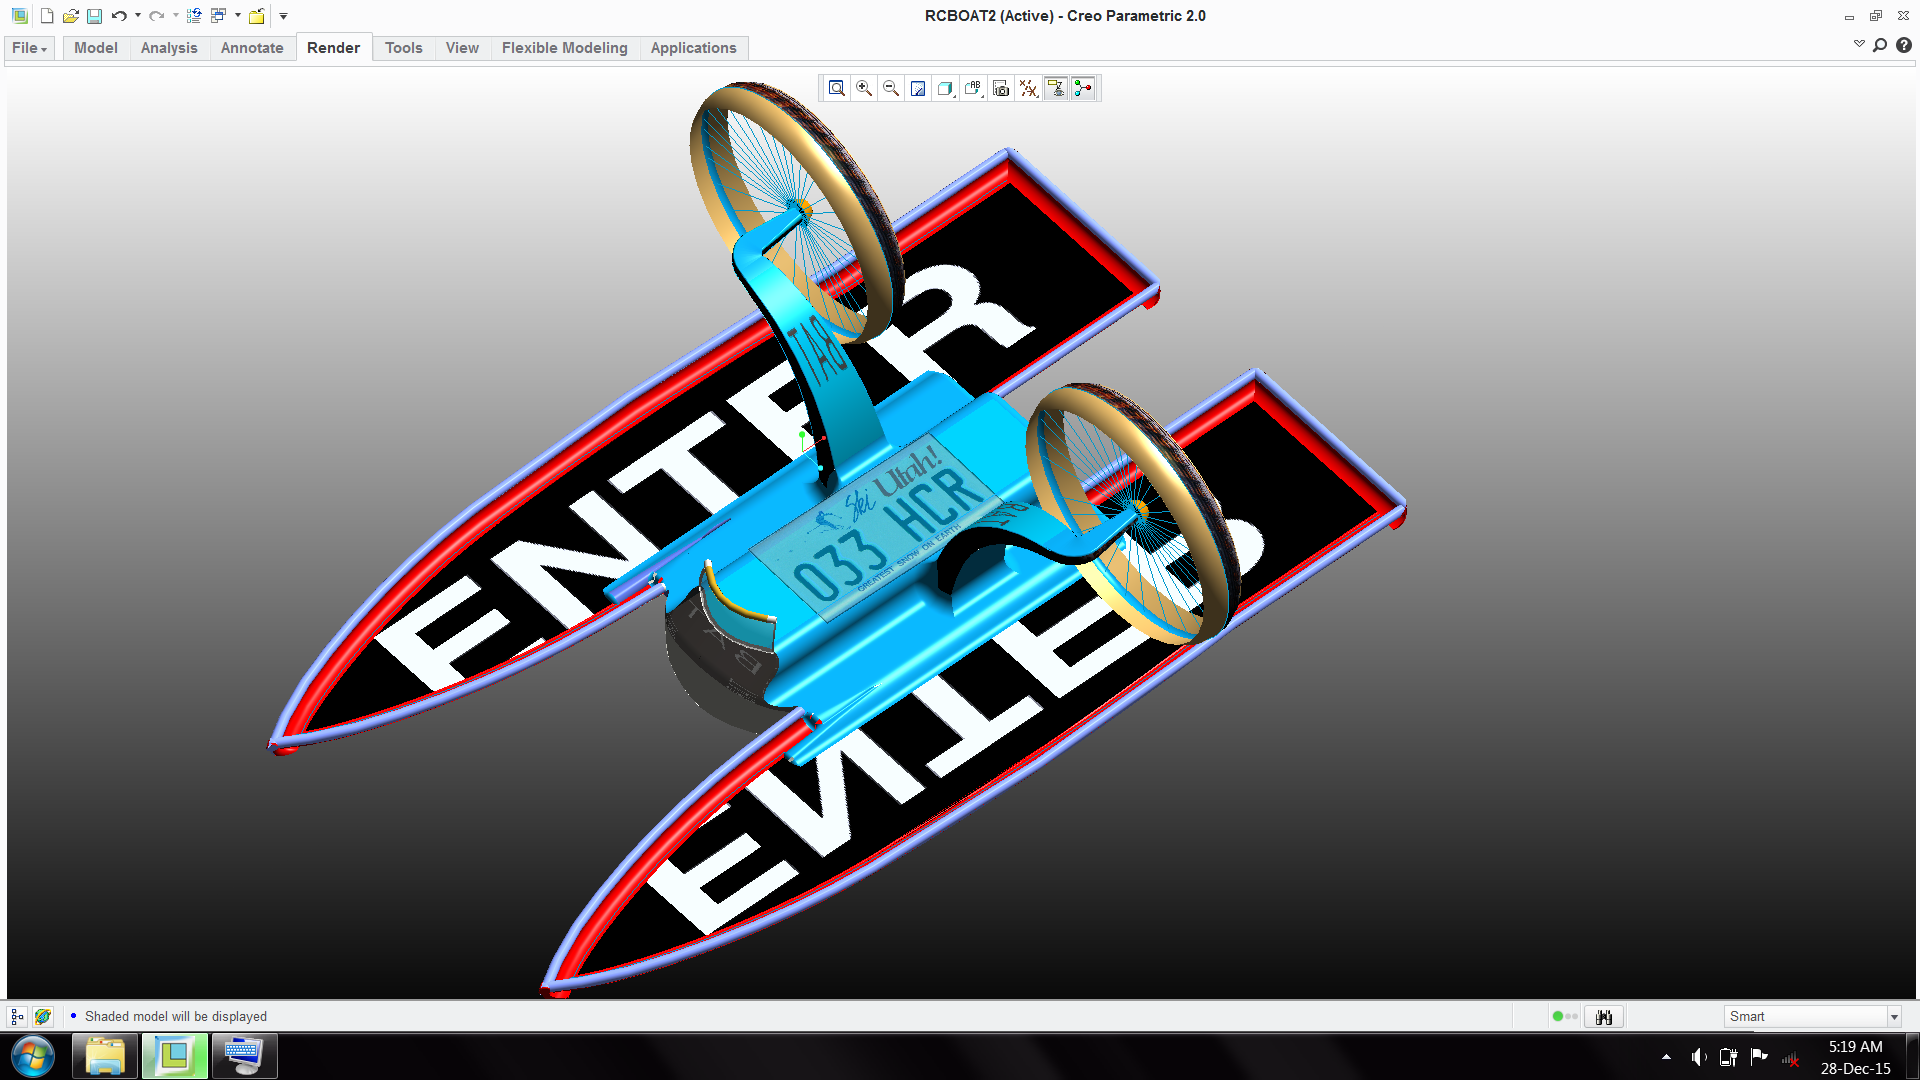This screenshot has width=1920, height=1080.
Task: Click the Find binoculars button
Action: pyautogui.click(x=1604, y=1017)
